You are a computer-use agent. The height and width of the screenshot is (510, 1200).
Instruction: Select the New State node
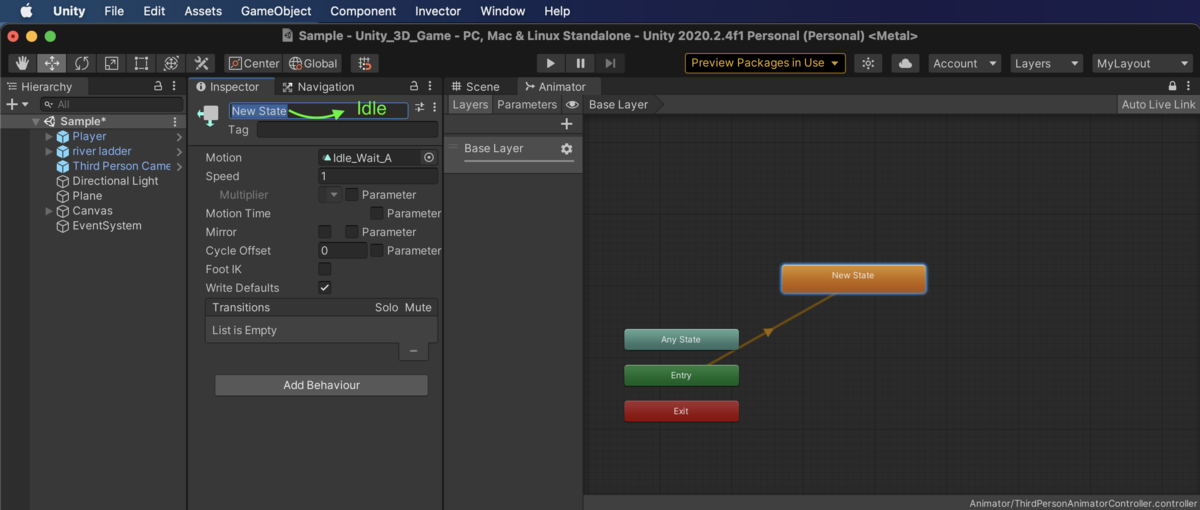coord(853,279)
